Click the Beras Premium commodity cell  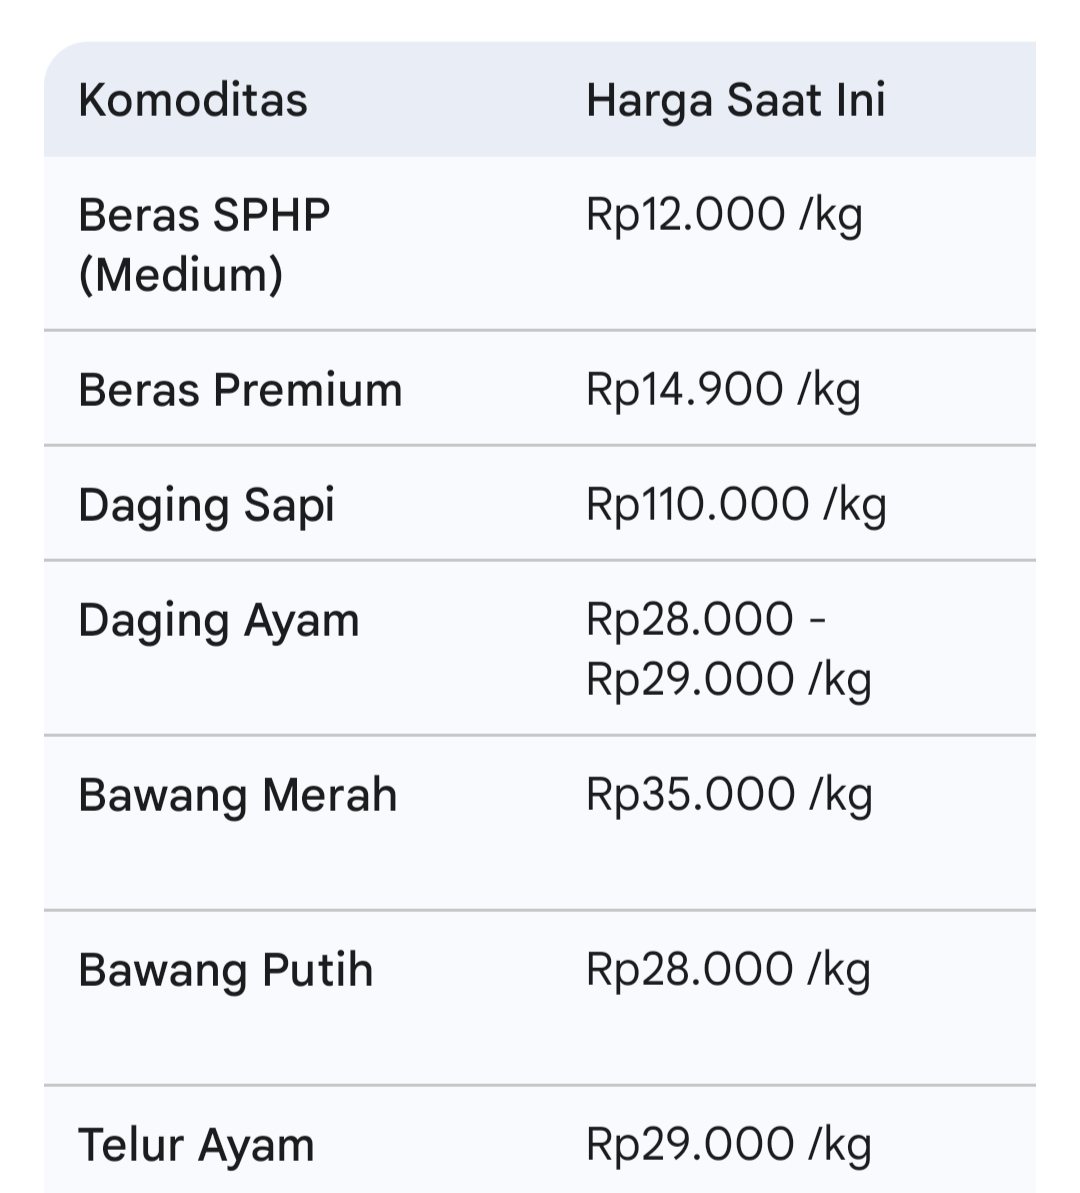(240, 390)
